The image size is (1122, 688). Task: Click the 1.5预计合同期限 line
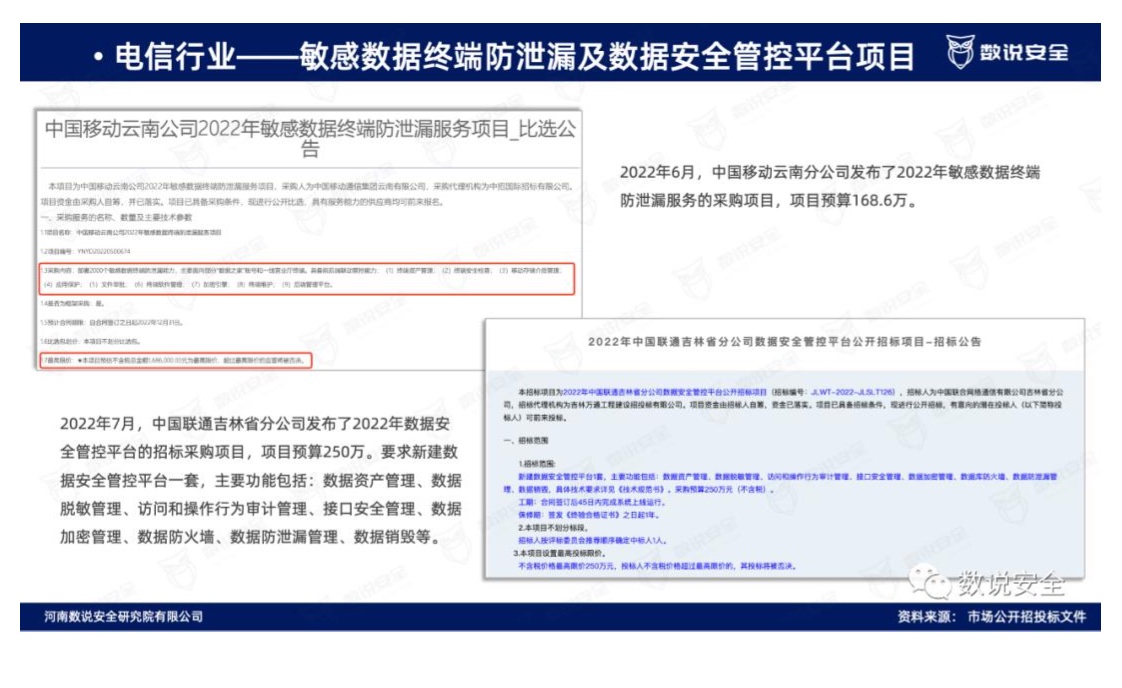coord(112,323)
